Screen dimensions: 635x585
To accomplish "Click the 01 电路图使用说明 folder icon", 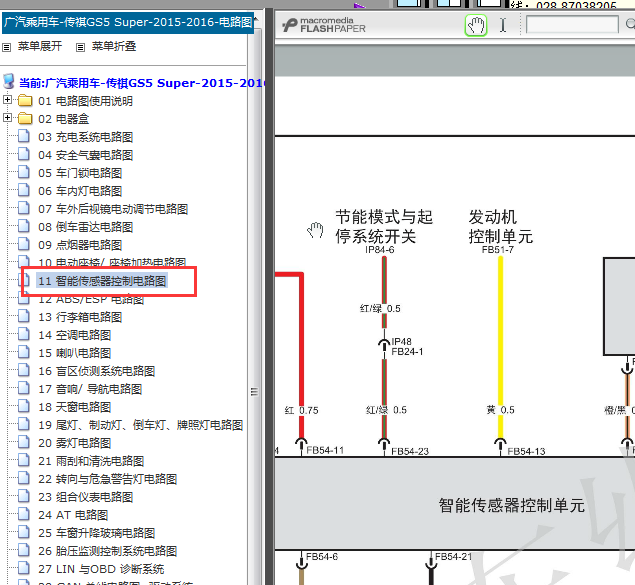I will (x=25, y=100).
